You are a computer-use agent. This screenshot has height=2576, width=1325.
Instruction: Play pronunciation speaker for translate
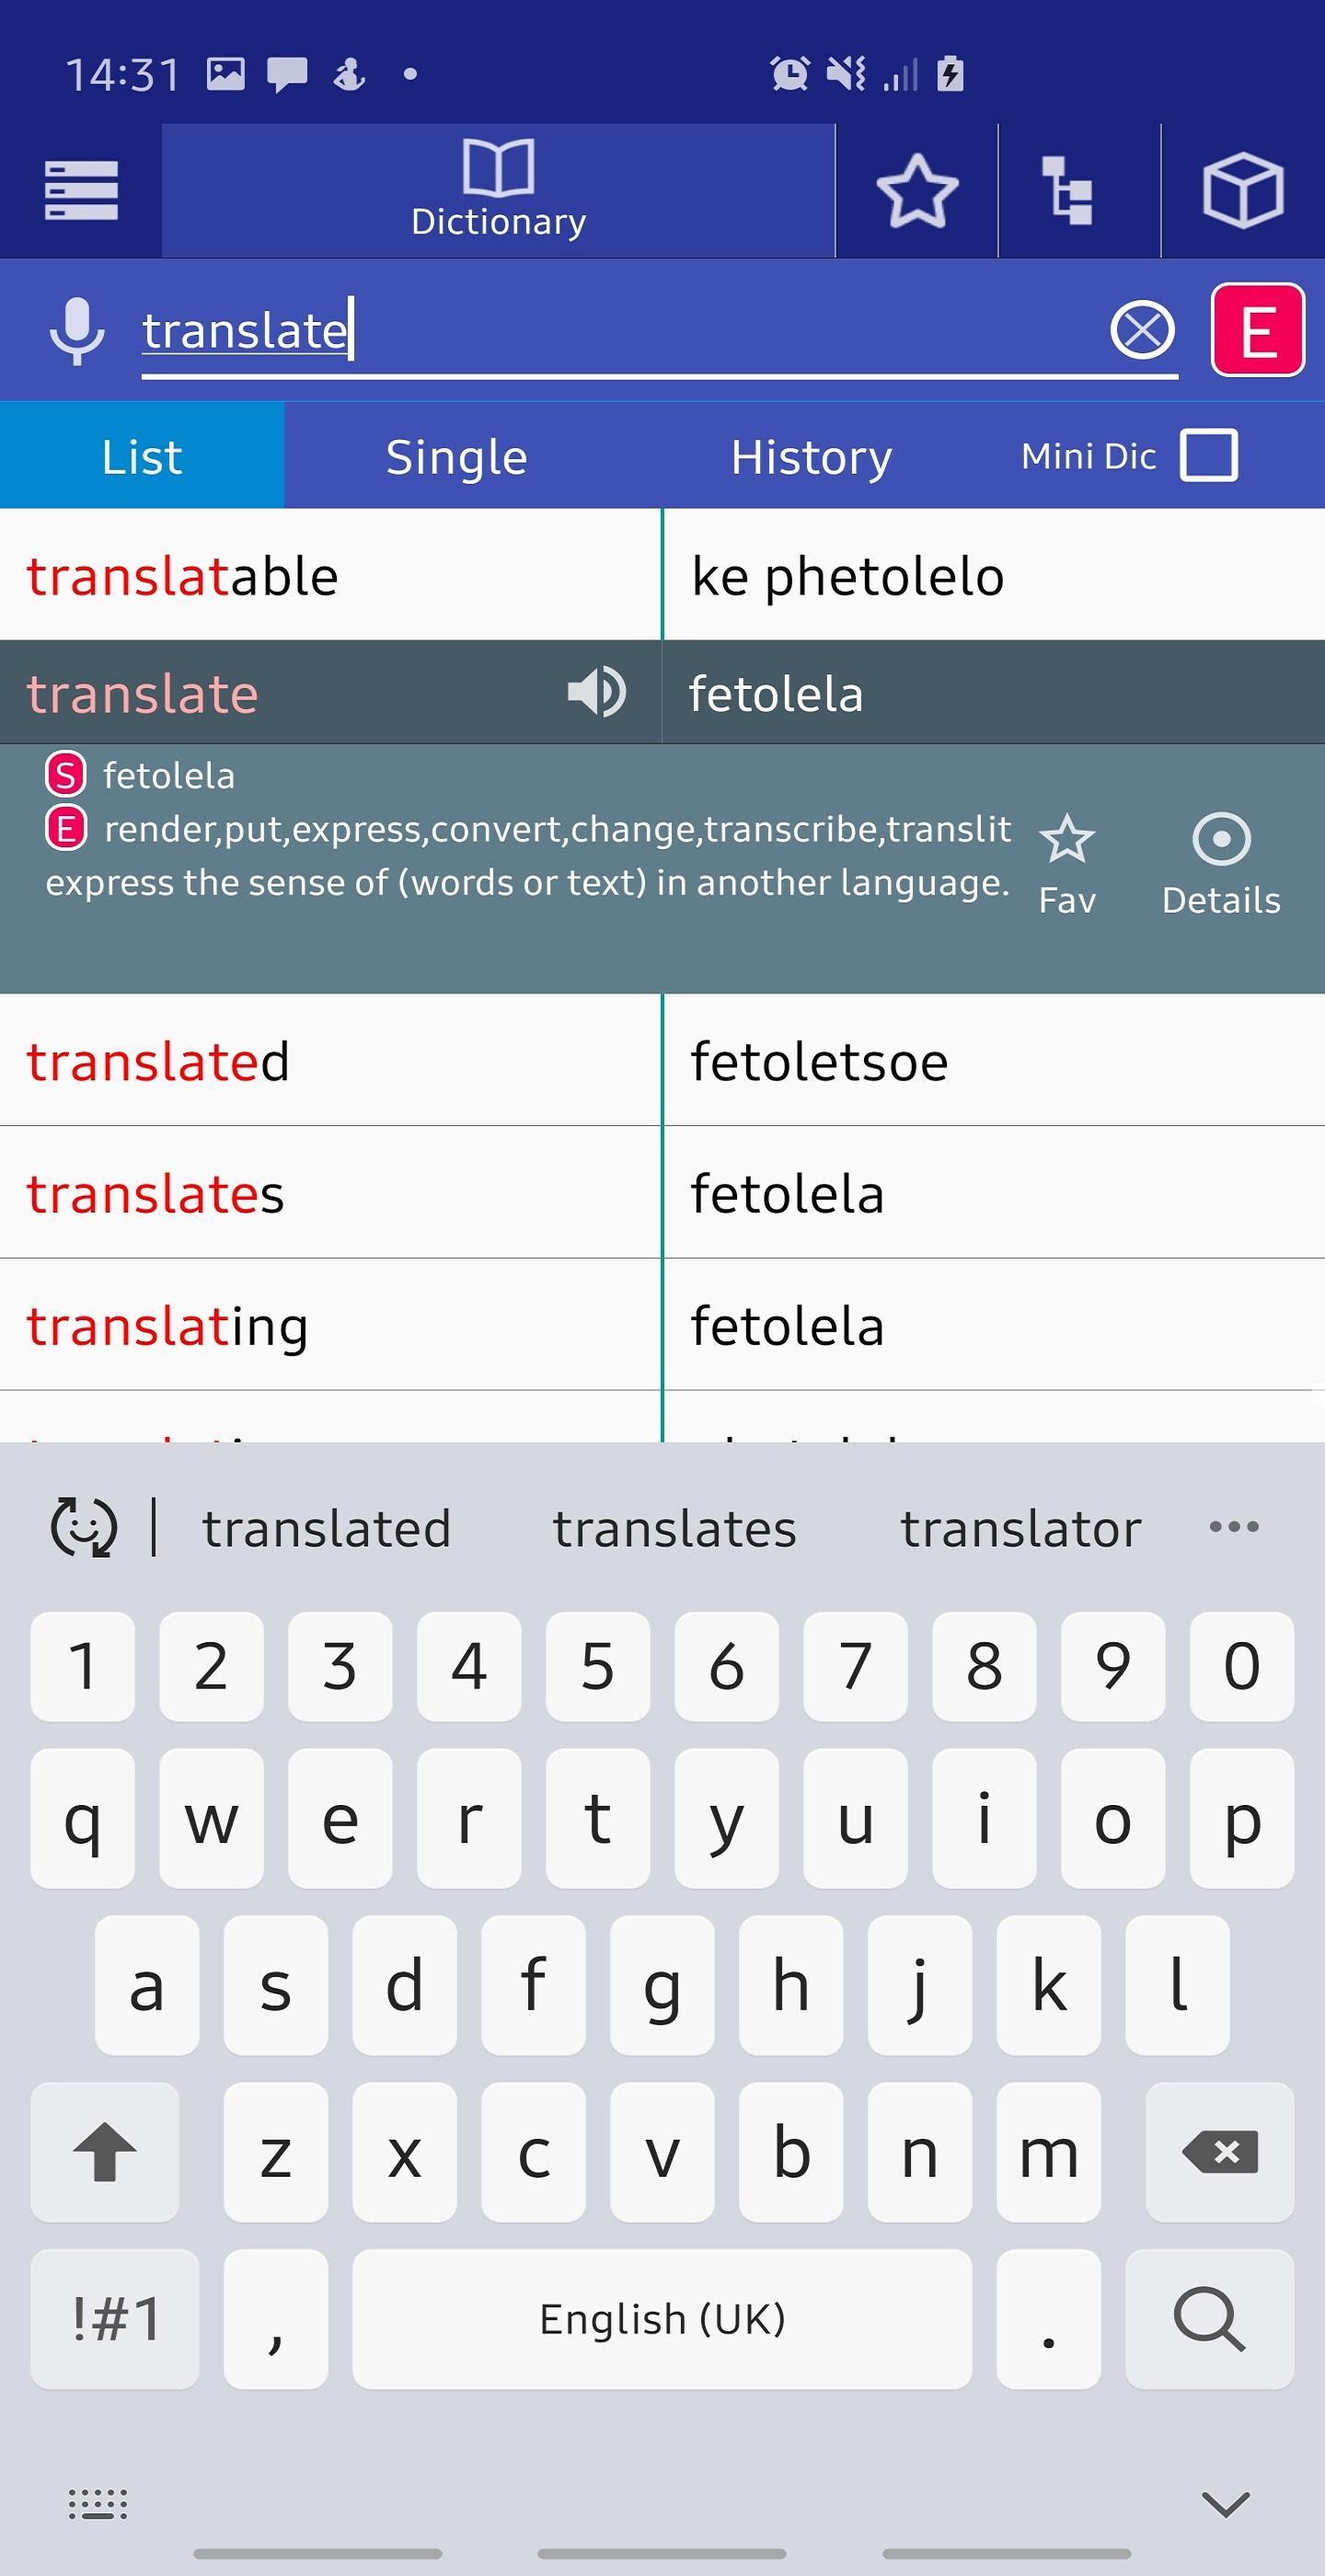(x=596, y=691)
